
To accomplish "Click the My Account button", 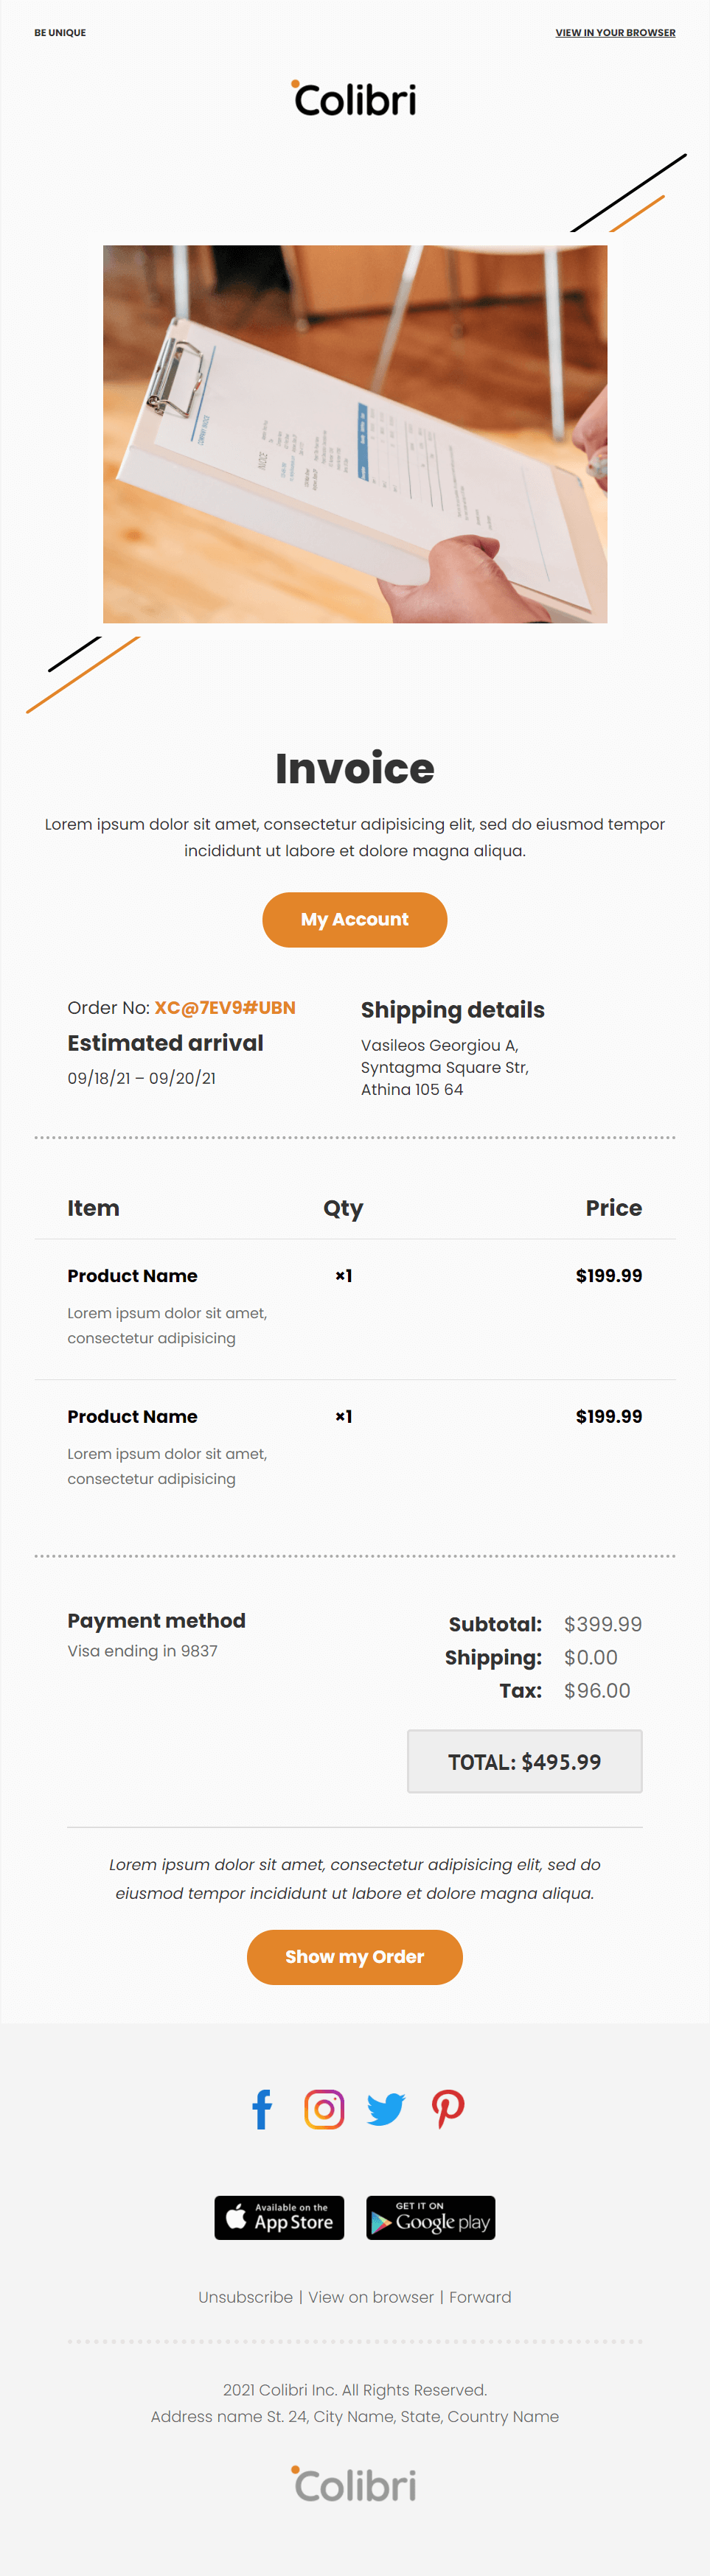I will pyautogui.click(x=355, y=919).
